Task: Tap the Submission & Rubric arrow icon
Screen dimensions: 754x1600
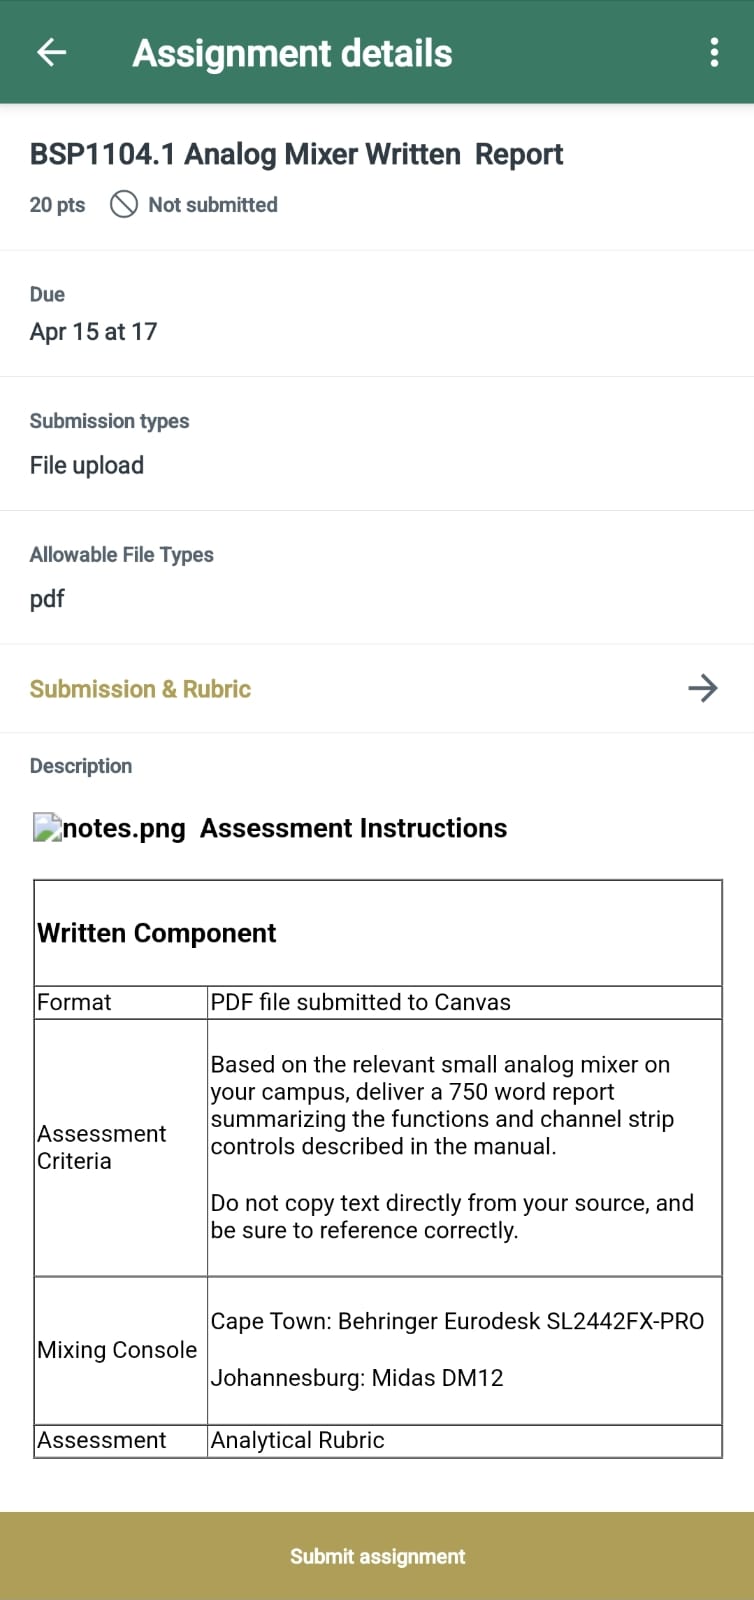Action: point(703,688)
